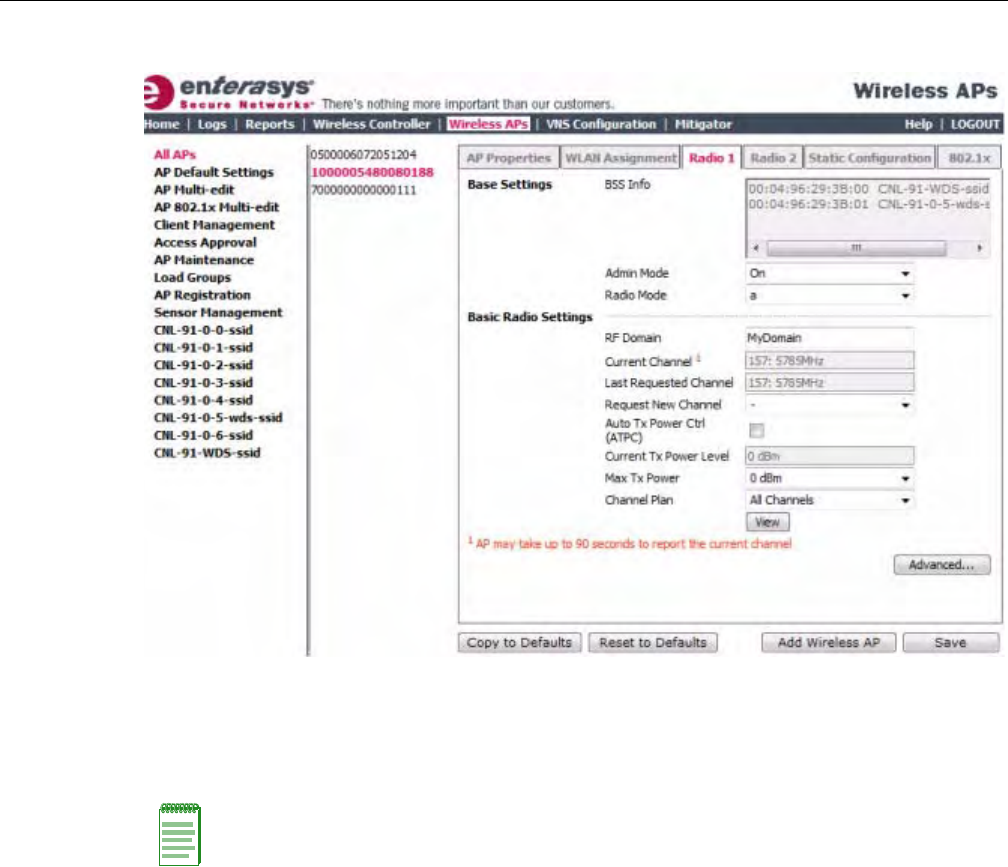
Task: Open the Admin Mode dropdown
Action: (x=829, y=273)
